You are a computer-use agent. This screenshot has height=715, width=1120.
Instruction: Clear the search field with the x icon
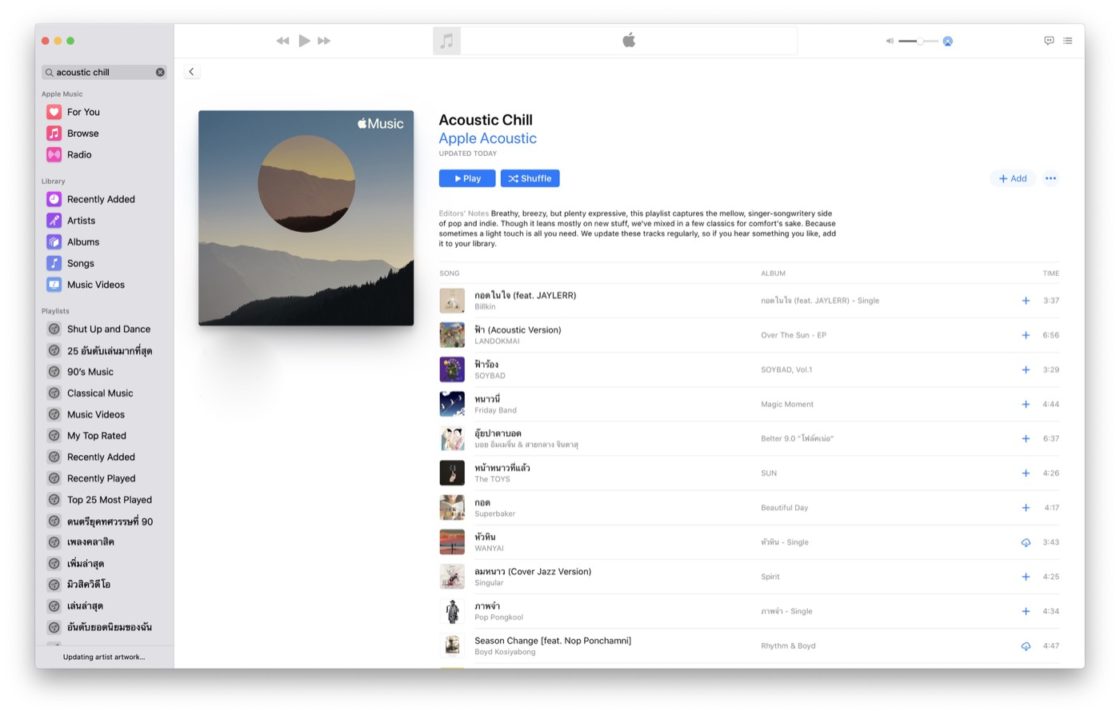point(160,72)
